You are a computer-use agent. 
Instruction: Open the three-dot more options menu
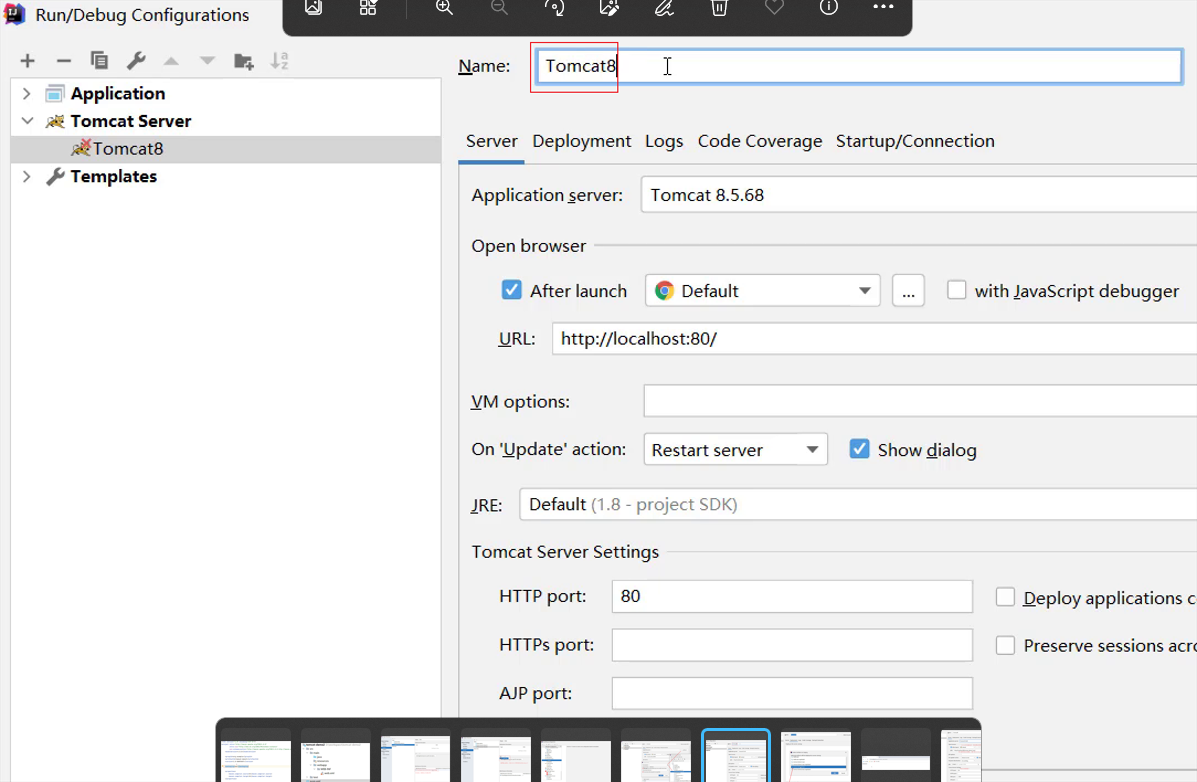[x=883, y=7]
